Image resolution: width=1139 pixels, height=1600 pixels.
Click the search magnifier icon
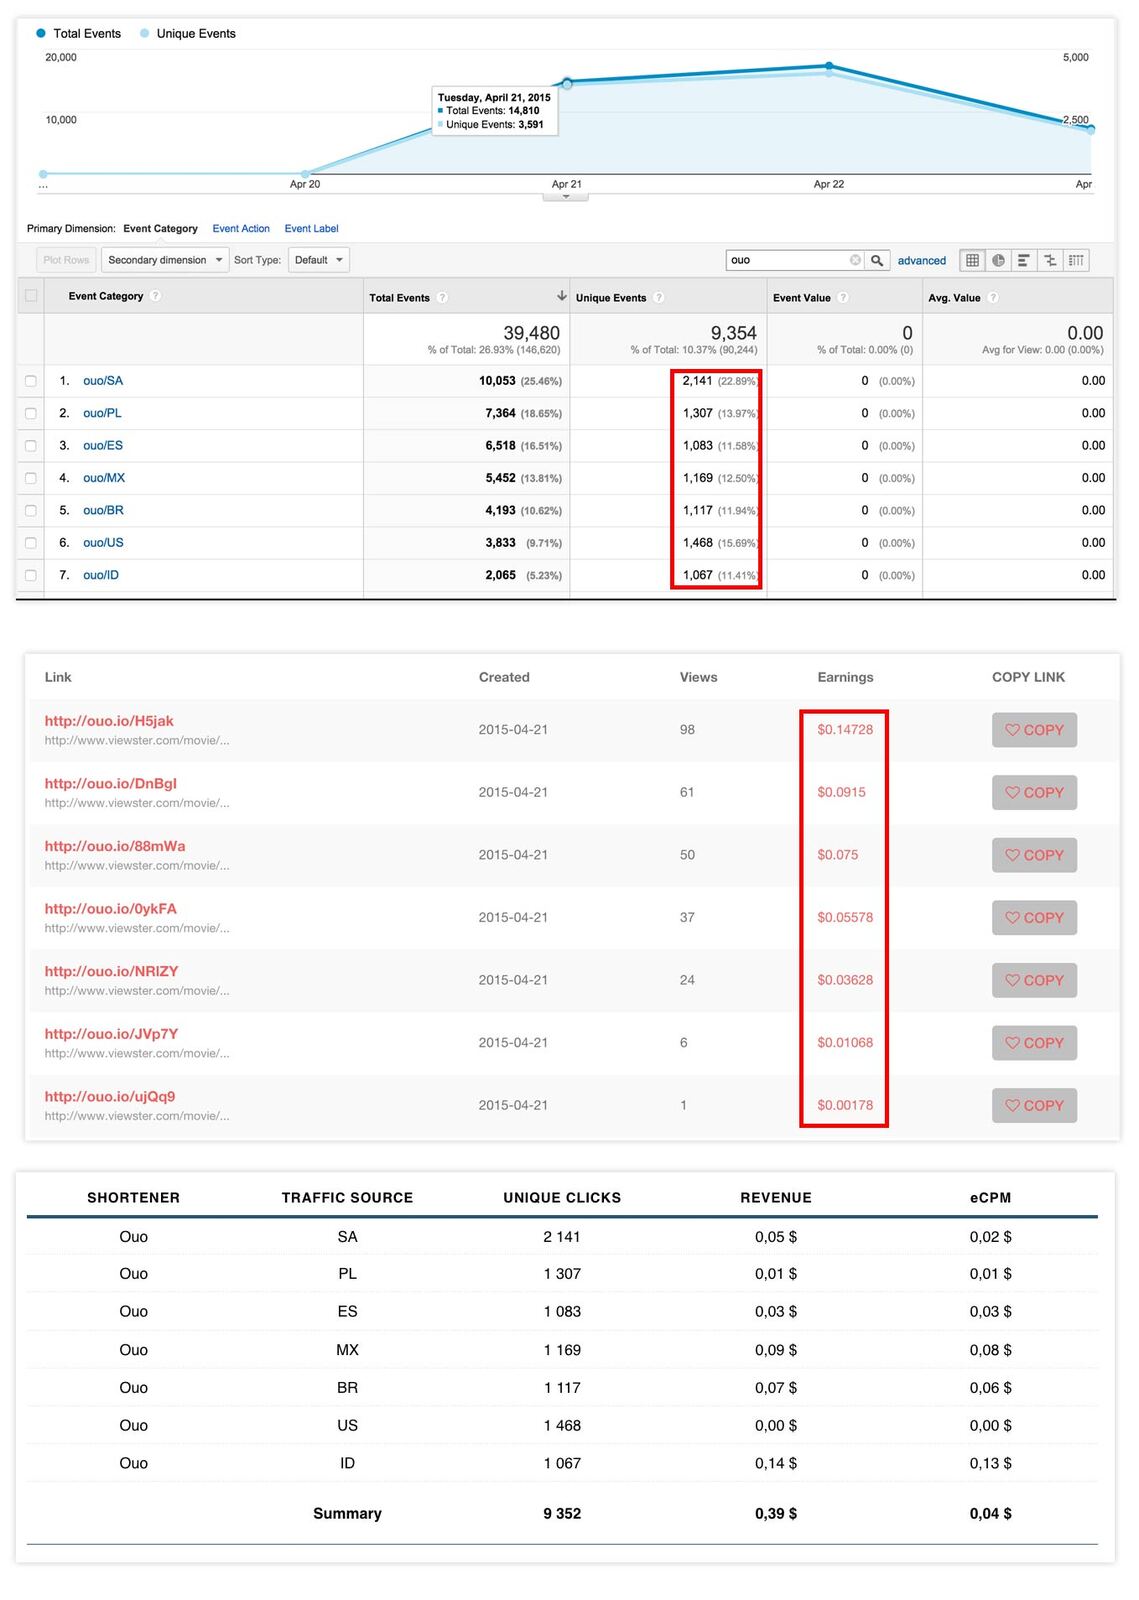[x=877, y=260]
